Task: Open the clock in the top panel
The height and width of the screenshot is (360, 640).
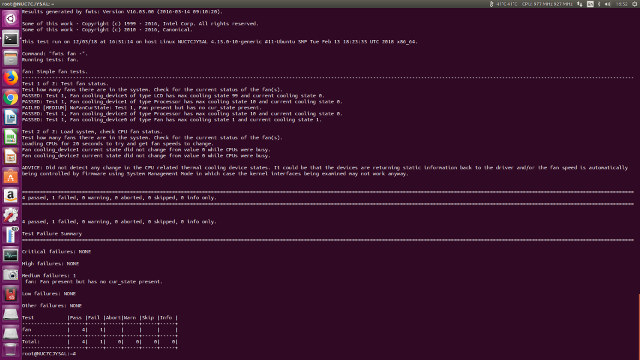Action: pyautogui.click(x=622, y=4)
